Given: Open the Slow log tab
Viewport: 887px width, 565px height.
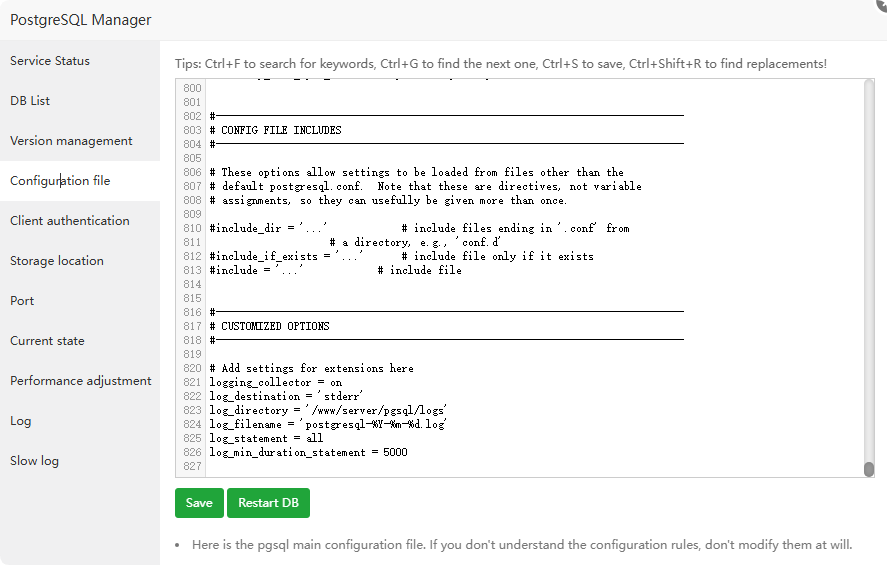Looking at the screenshot, I should coord(34,461).
